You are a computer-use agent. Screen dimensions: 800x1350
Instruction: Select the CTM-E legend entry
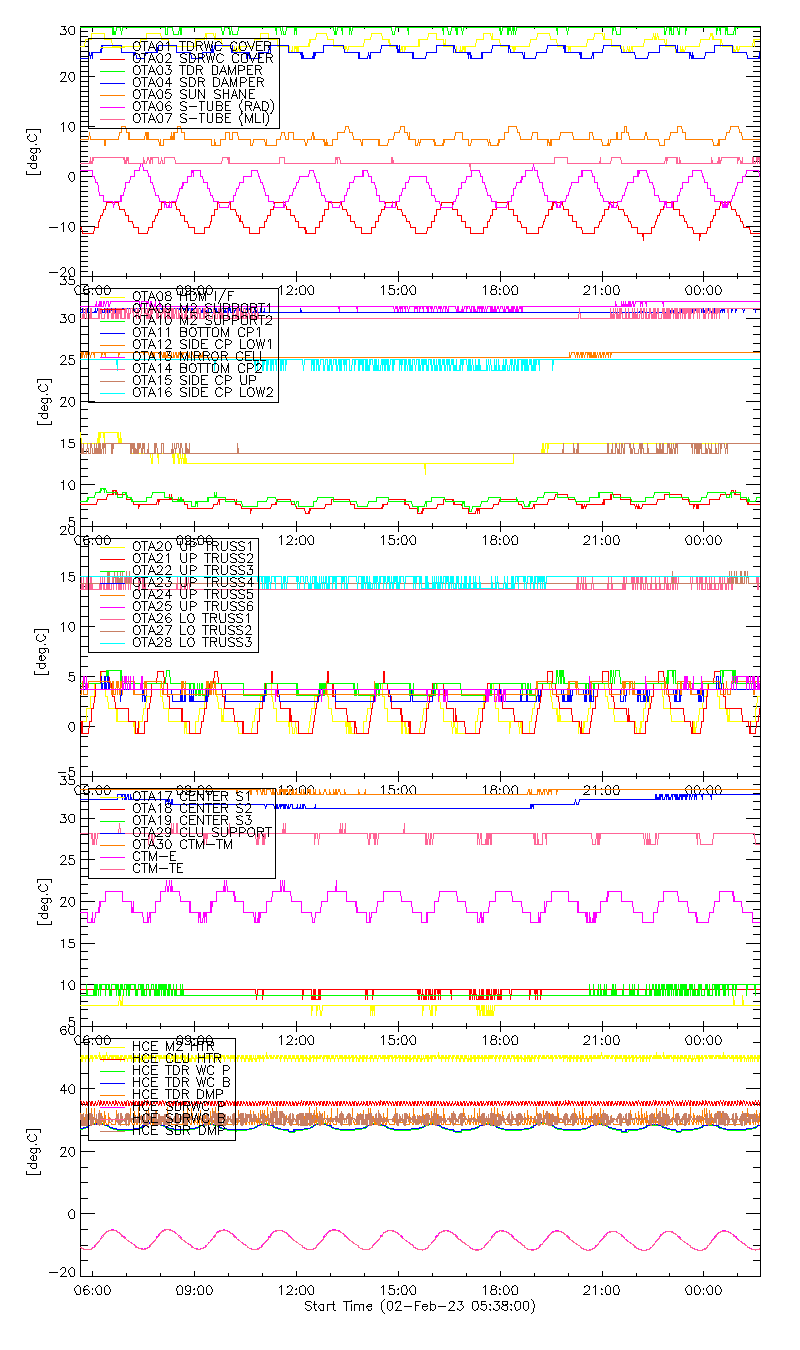tap(154, 856)
